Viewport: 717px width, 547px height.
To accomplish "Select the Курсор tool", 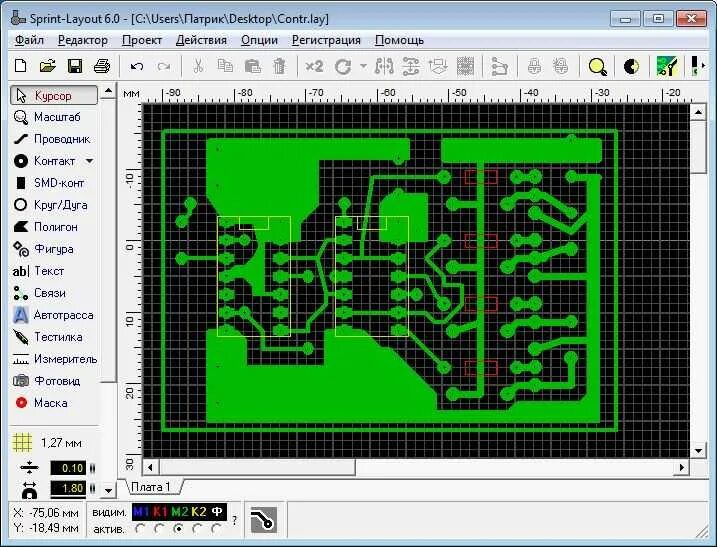I will click(x=54, y=96).
